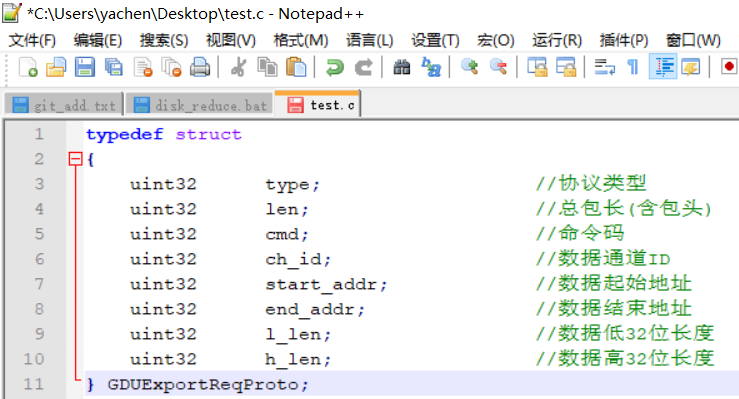Image resolution: width=739 pixels, height=399 pixels.
Task: Open Find with the binoculars icon
Action: tap(402, 67)
